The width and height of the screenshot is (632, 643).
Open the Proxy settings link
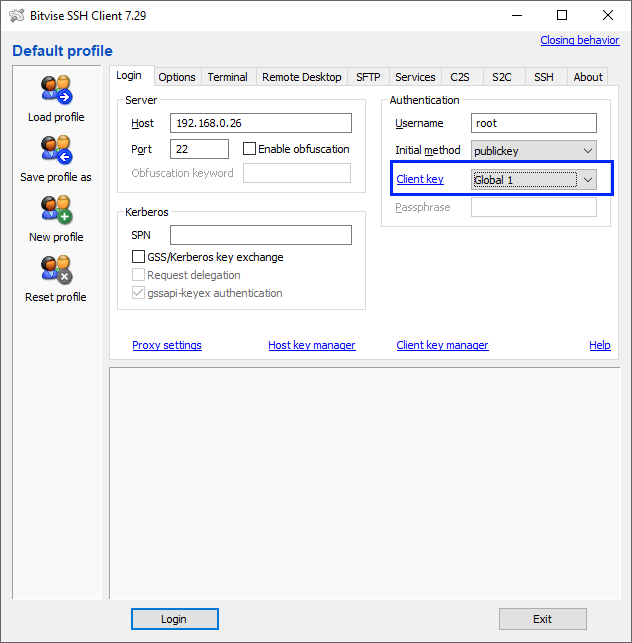click(167, 345)
